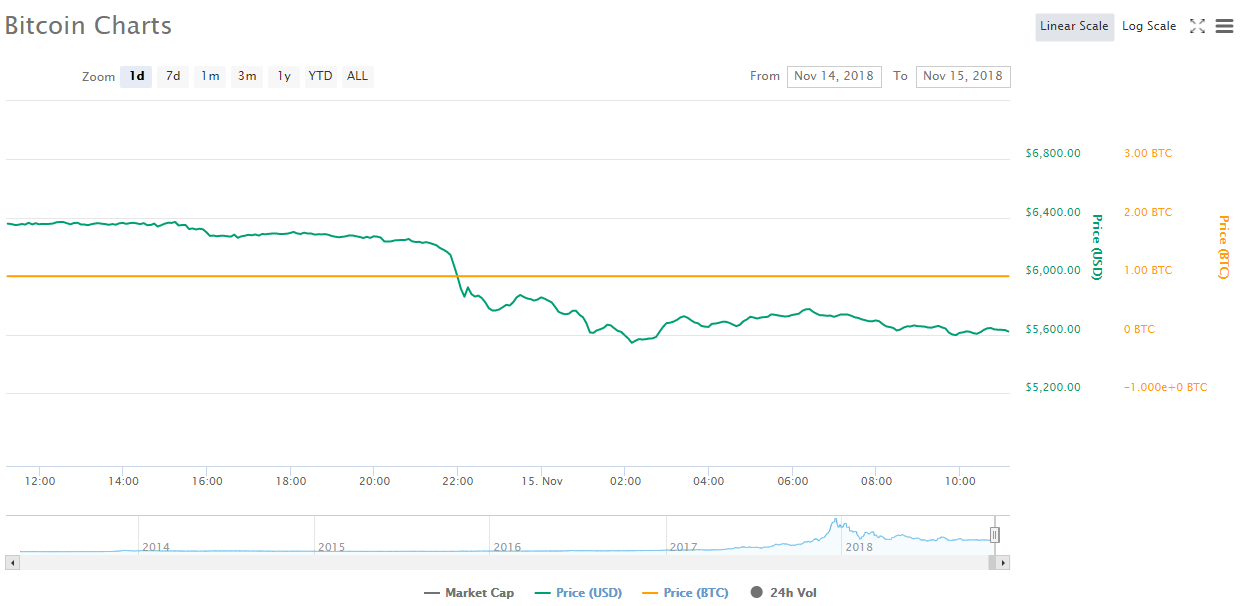Click the From date field Nov 14, 2018

[834, 76]
